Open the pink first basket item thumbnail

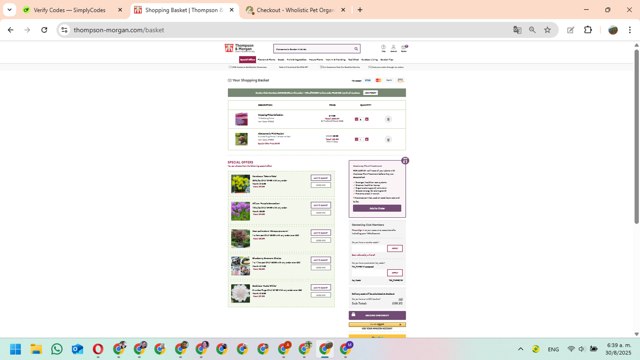point(241,119)
